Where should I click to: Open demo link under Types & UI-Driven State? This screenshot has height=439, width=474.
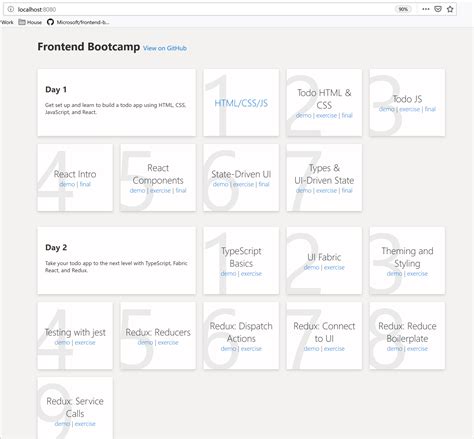click(x=303, y=190)
